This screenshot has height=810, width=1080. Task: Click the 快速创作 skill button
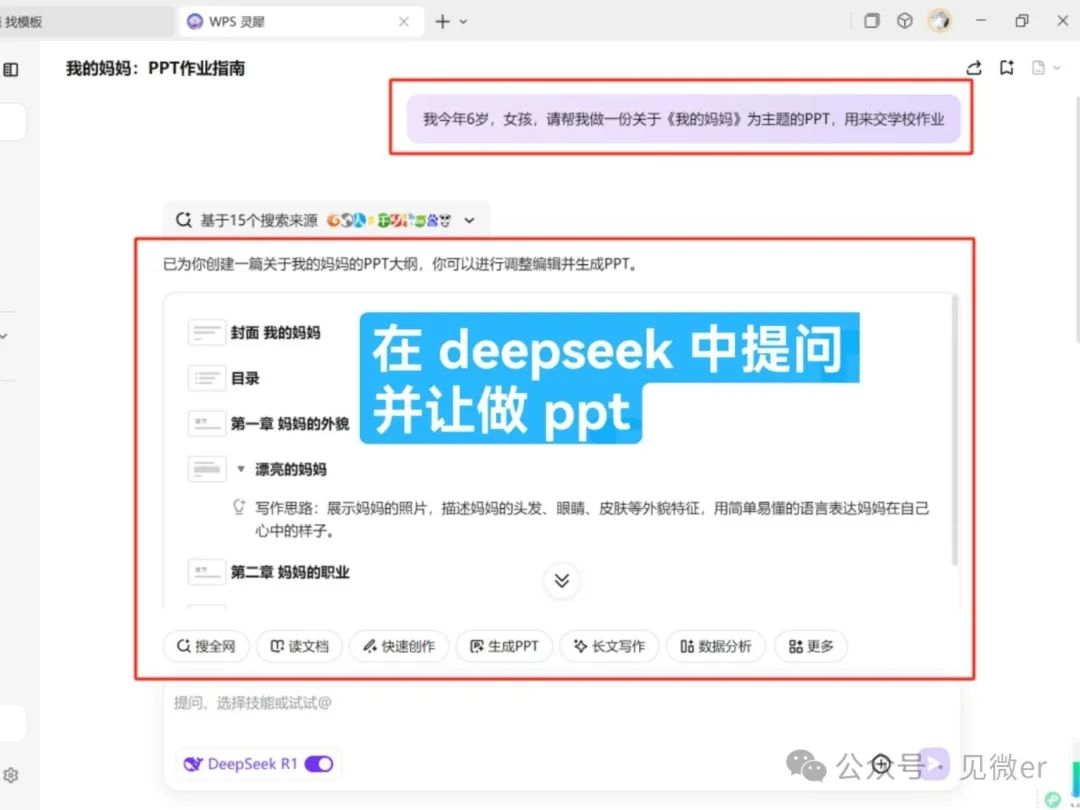pyautogui.click(x=399, y=646)
